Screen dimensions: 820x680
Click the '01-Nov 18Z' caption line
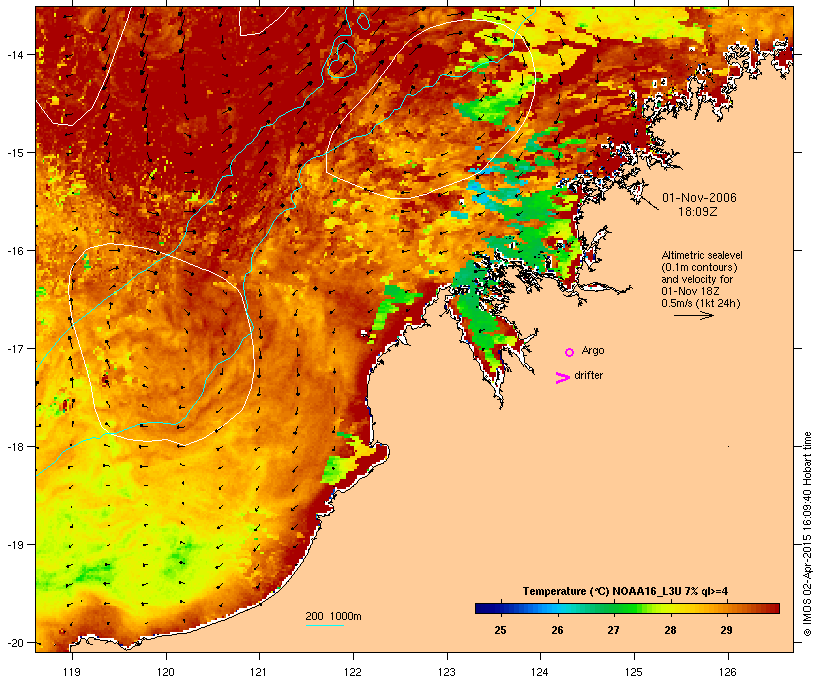point(690,291)
